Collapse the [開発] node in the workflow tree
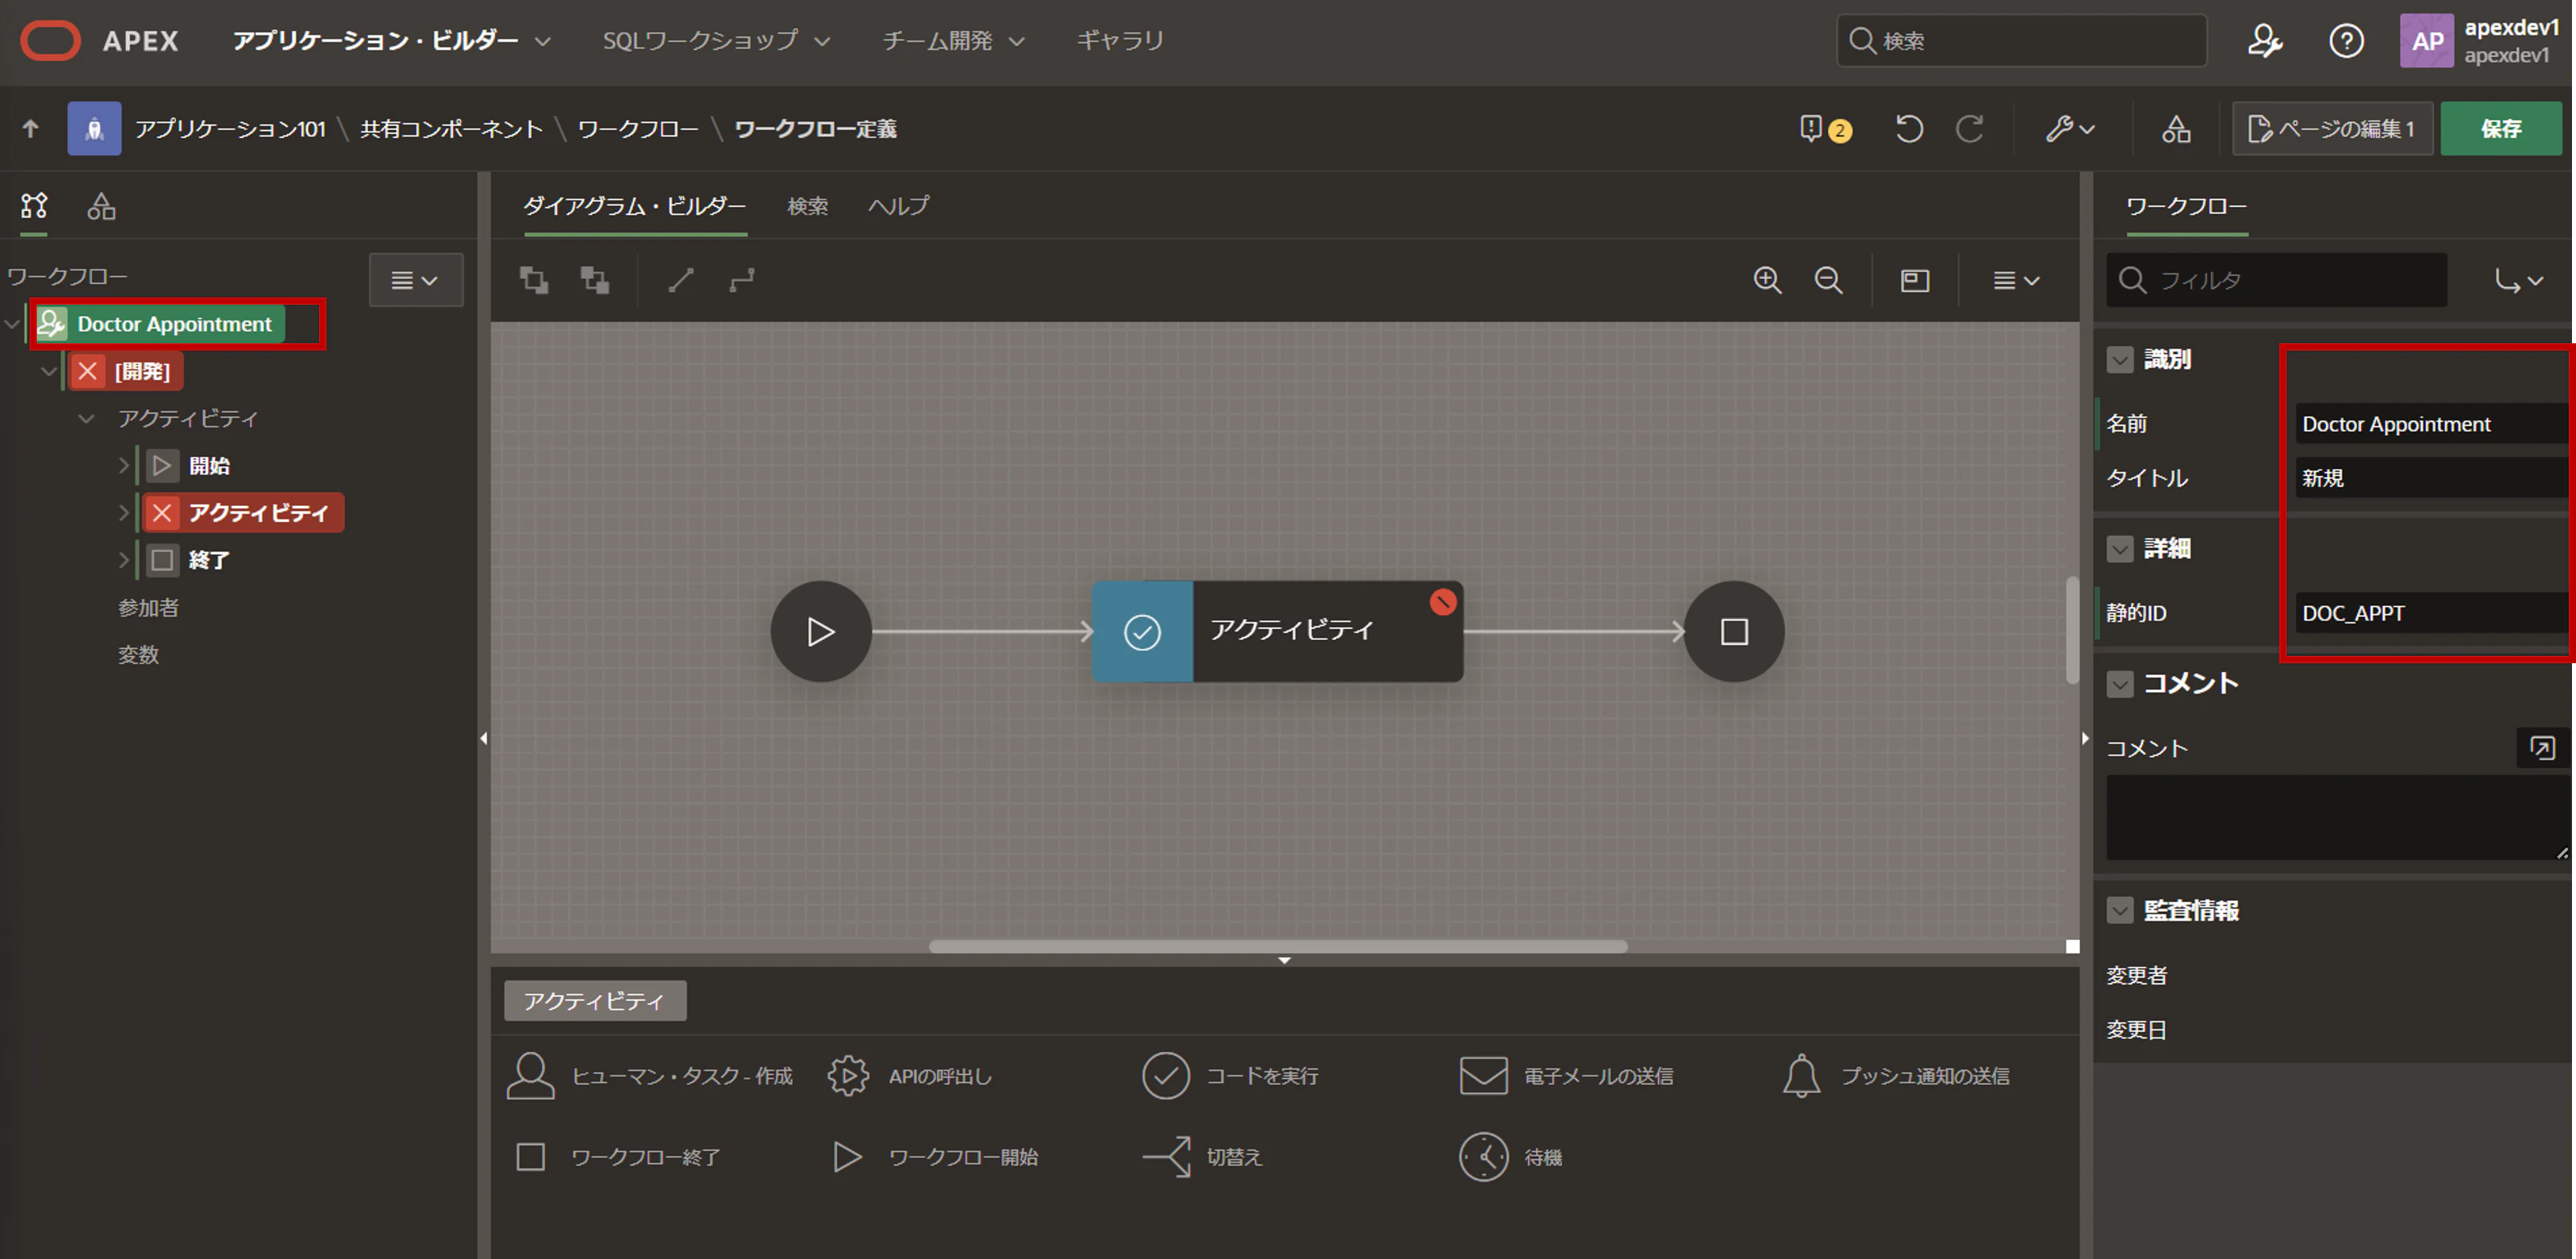Screen dimensions: 2576x1259 coord(49,371)
